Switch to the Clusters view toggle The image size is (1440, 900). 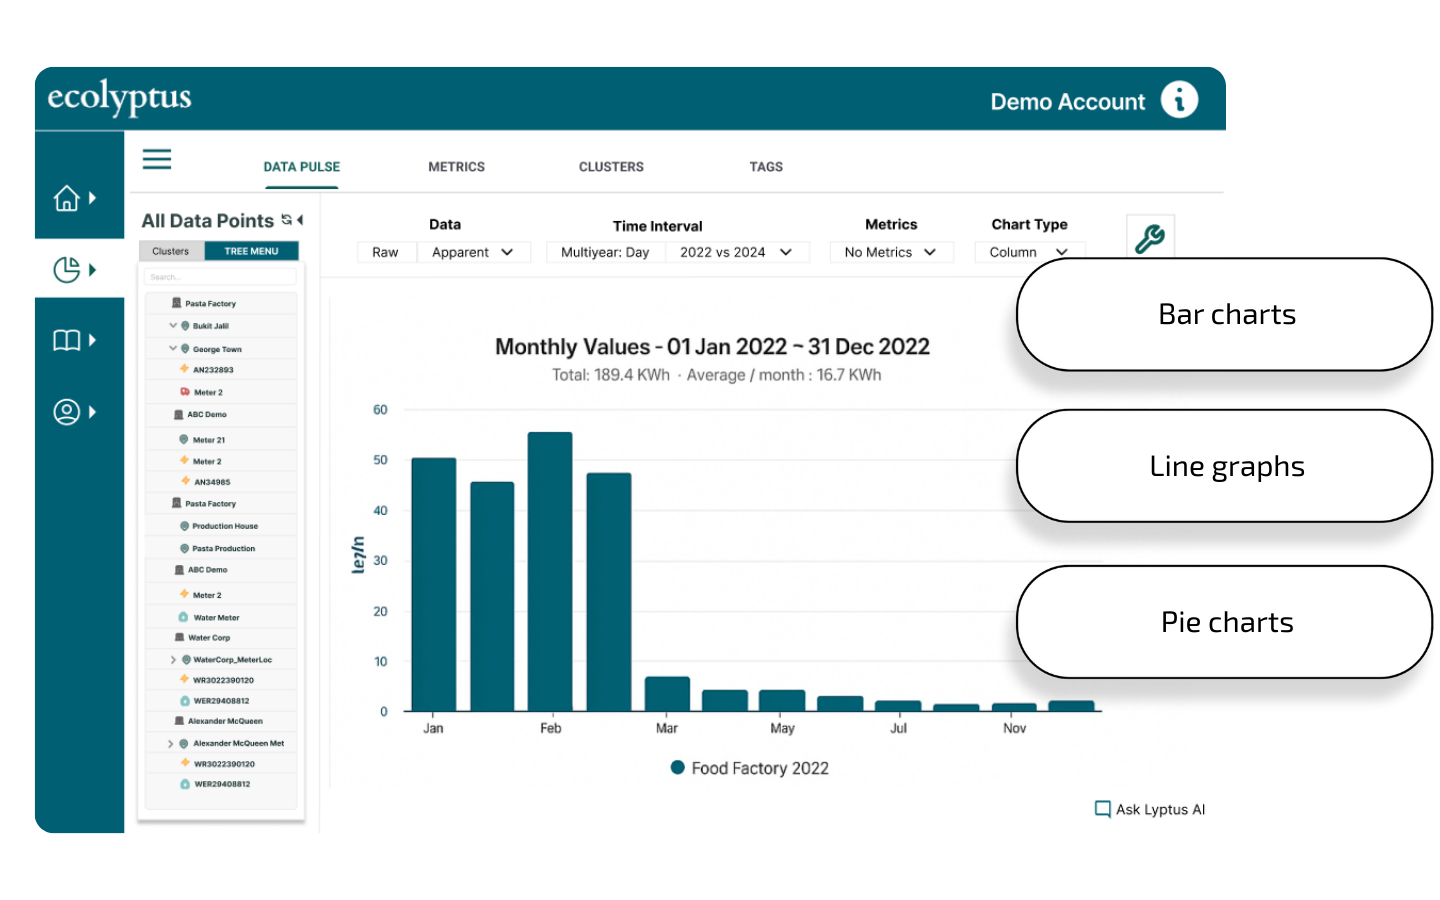(x=171, y=251)
